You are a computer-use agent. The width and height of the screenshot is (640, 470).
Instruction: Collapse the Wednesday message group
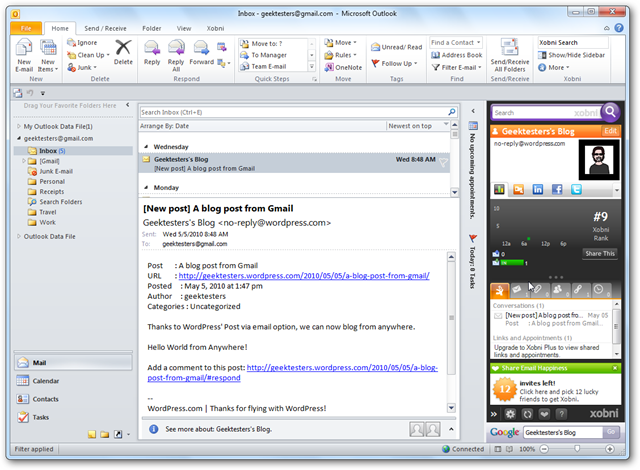point(146,146)
